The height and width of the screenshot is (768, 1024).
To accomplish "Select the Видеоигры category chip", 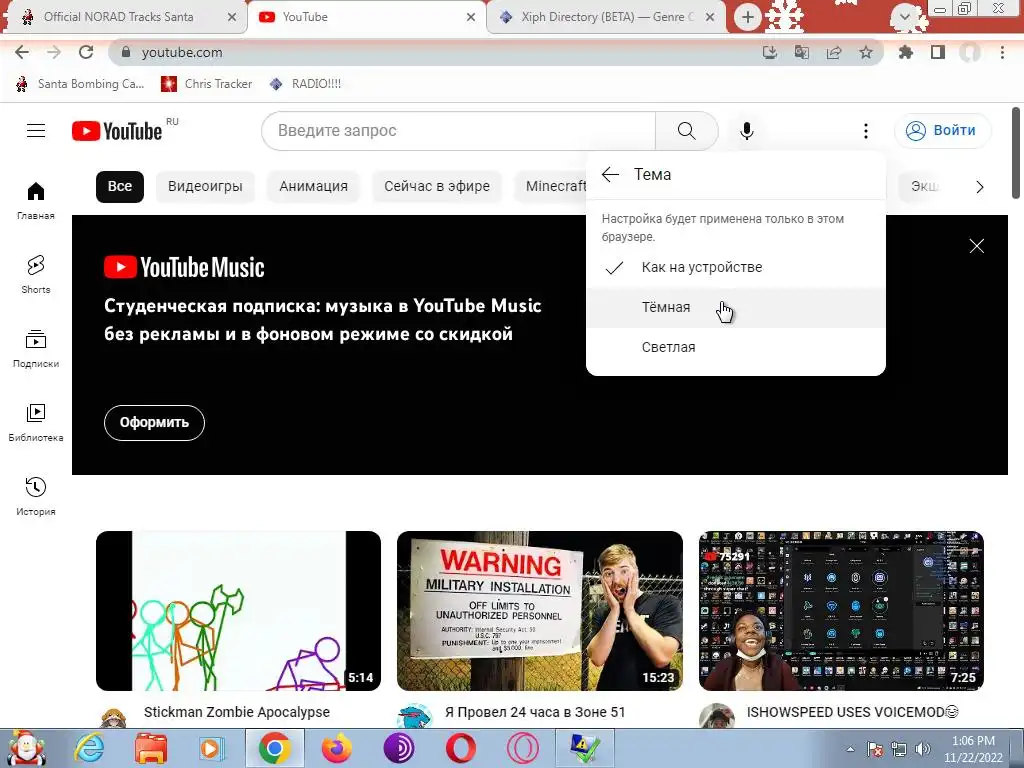I will [205, 186].
